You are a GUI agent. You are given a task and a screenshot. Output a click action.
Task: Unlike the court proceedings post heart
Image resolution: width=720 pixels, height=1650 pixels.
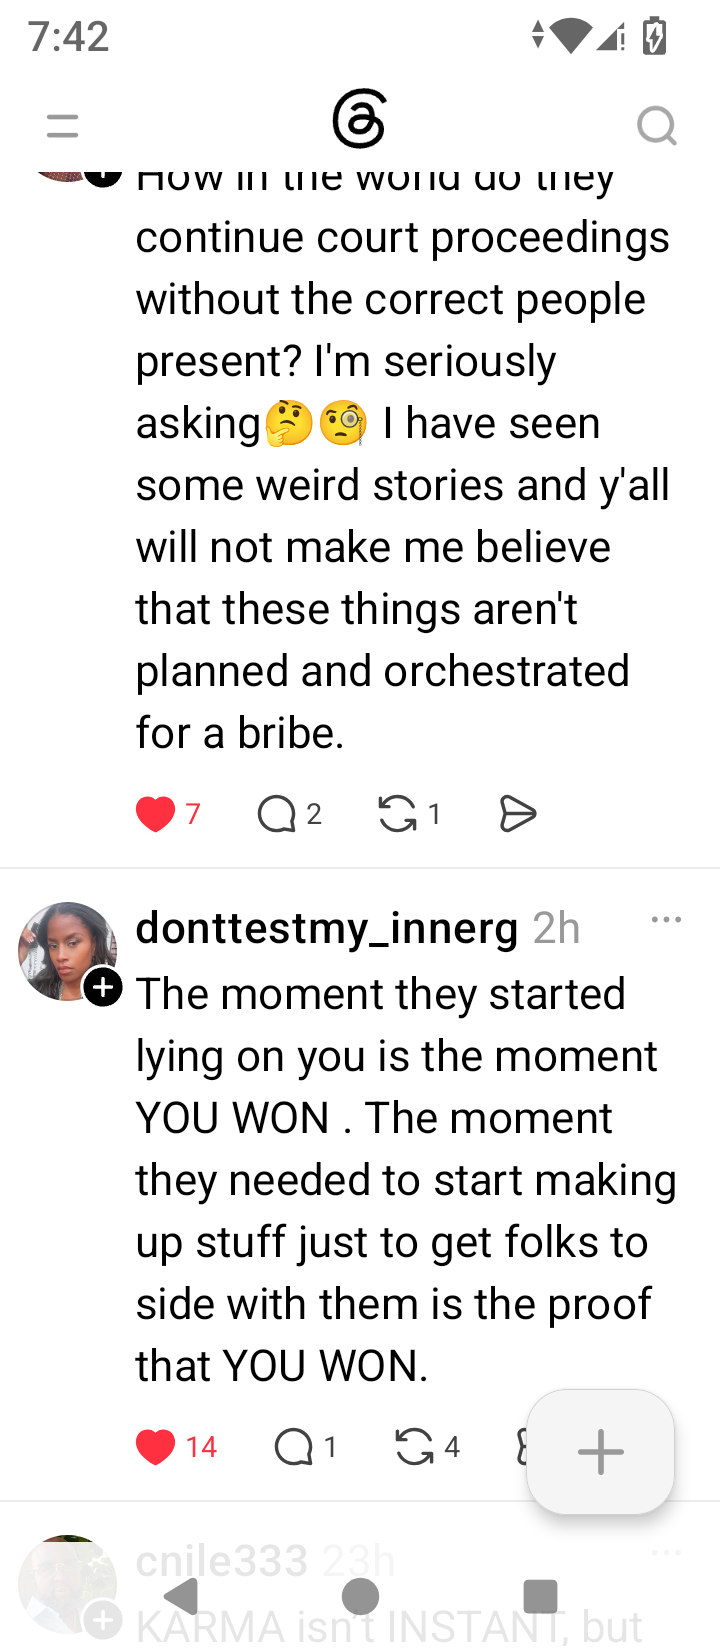click(155, 814)
